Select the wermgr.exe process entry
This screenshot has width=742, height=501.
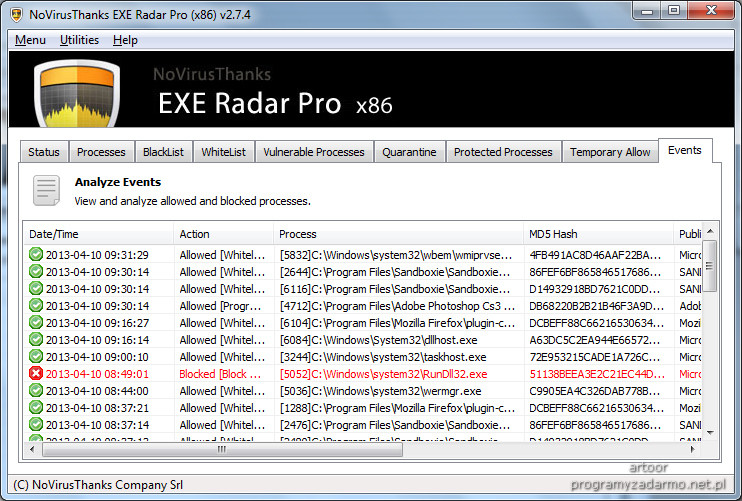380,391
